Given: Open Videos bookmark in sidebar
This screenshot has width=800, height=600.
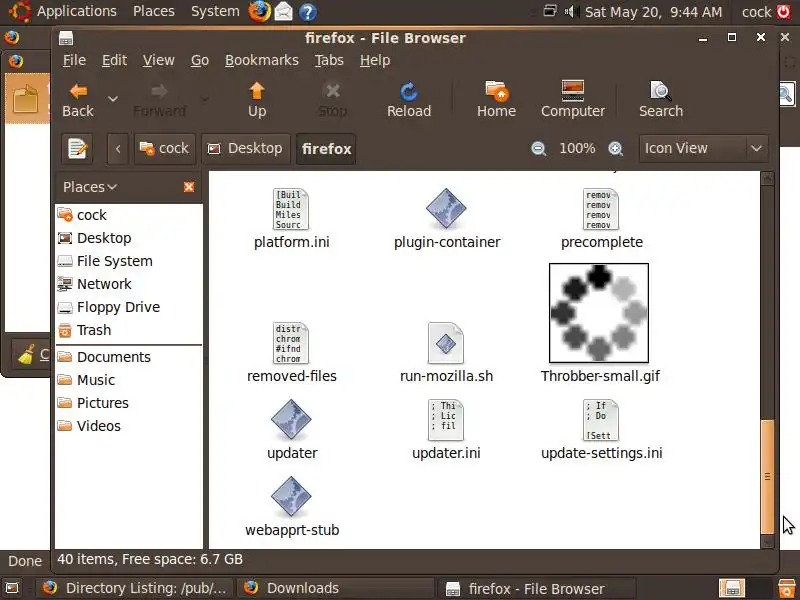Looking at the screenshot, I should (x=129, y=426).
